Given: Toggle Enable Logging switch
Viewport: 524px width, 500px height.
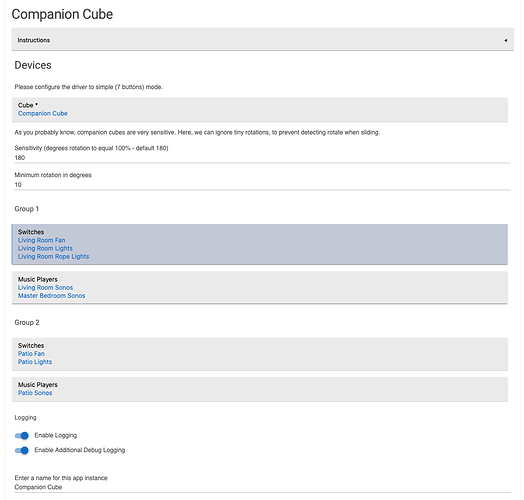Looking at the screenshot, I should click(22, 435).
